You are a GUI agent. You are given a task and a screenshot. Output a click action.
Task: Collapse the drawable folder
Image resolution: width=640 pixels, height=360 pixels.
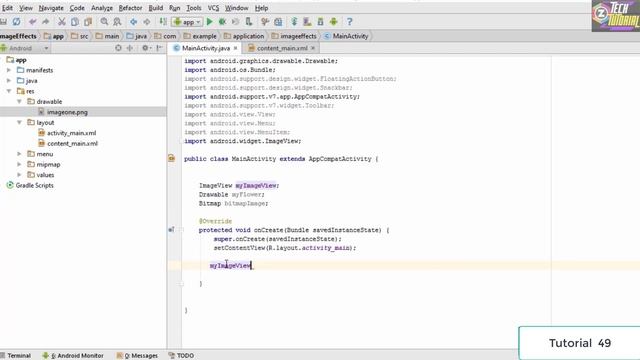19,102
